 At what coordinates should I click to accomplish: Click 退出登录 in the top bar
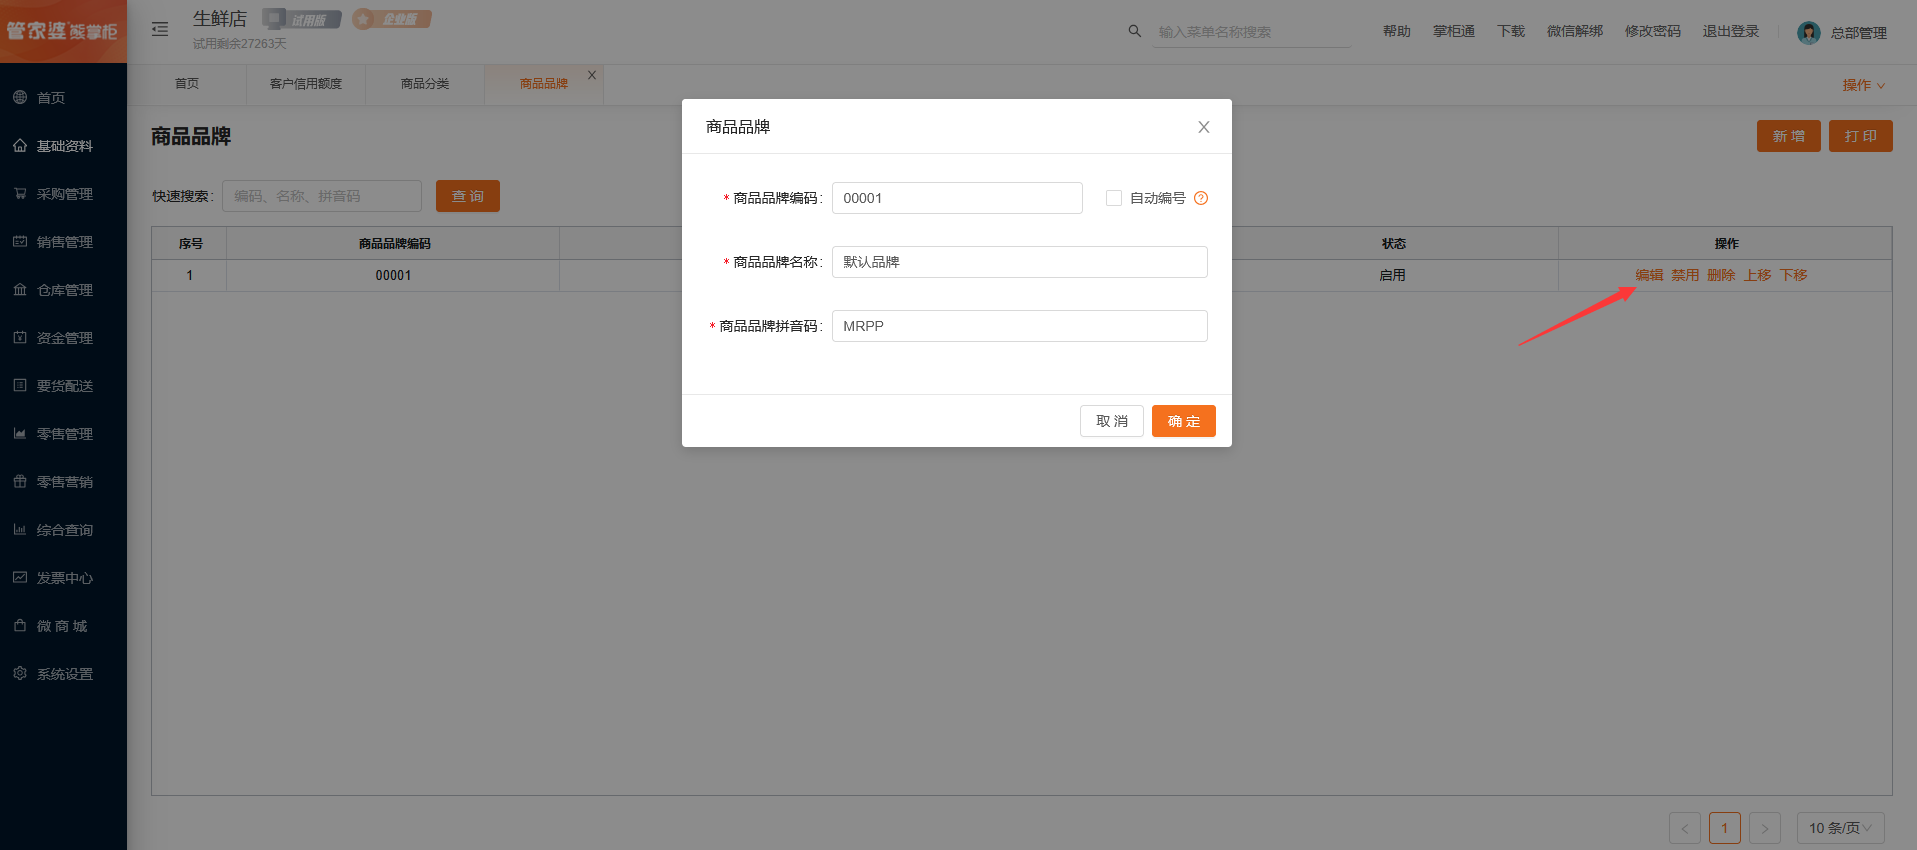click(x=1731, y=32)
